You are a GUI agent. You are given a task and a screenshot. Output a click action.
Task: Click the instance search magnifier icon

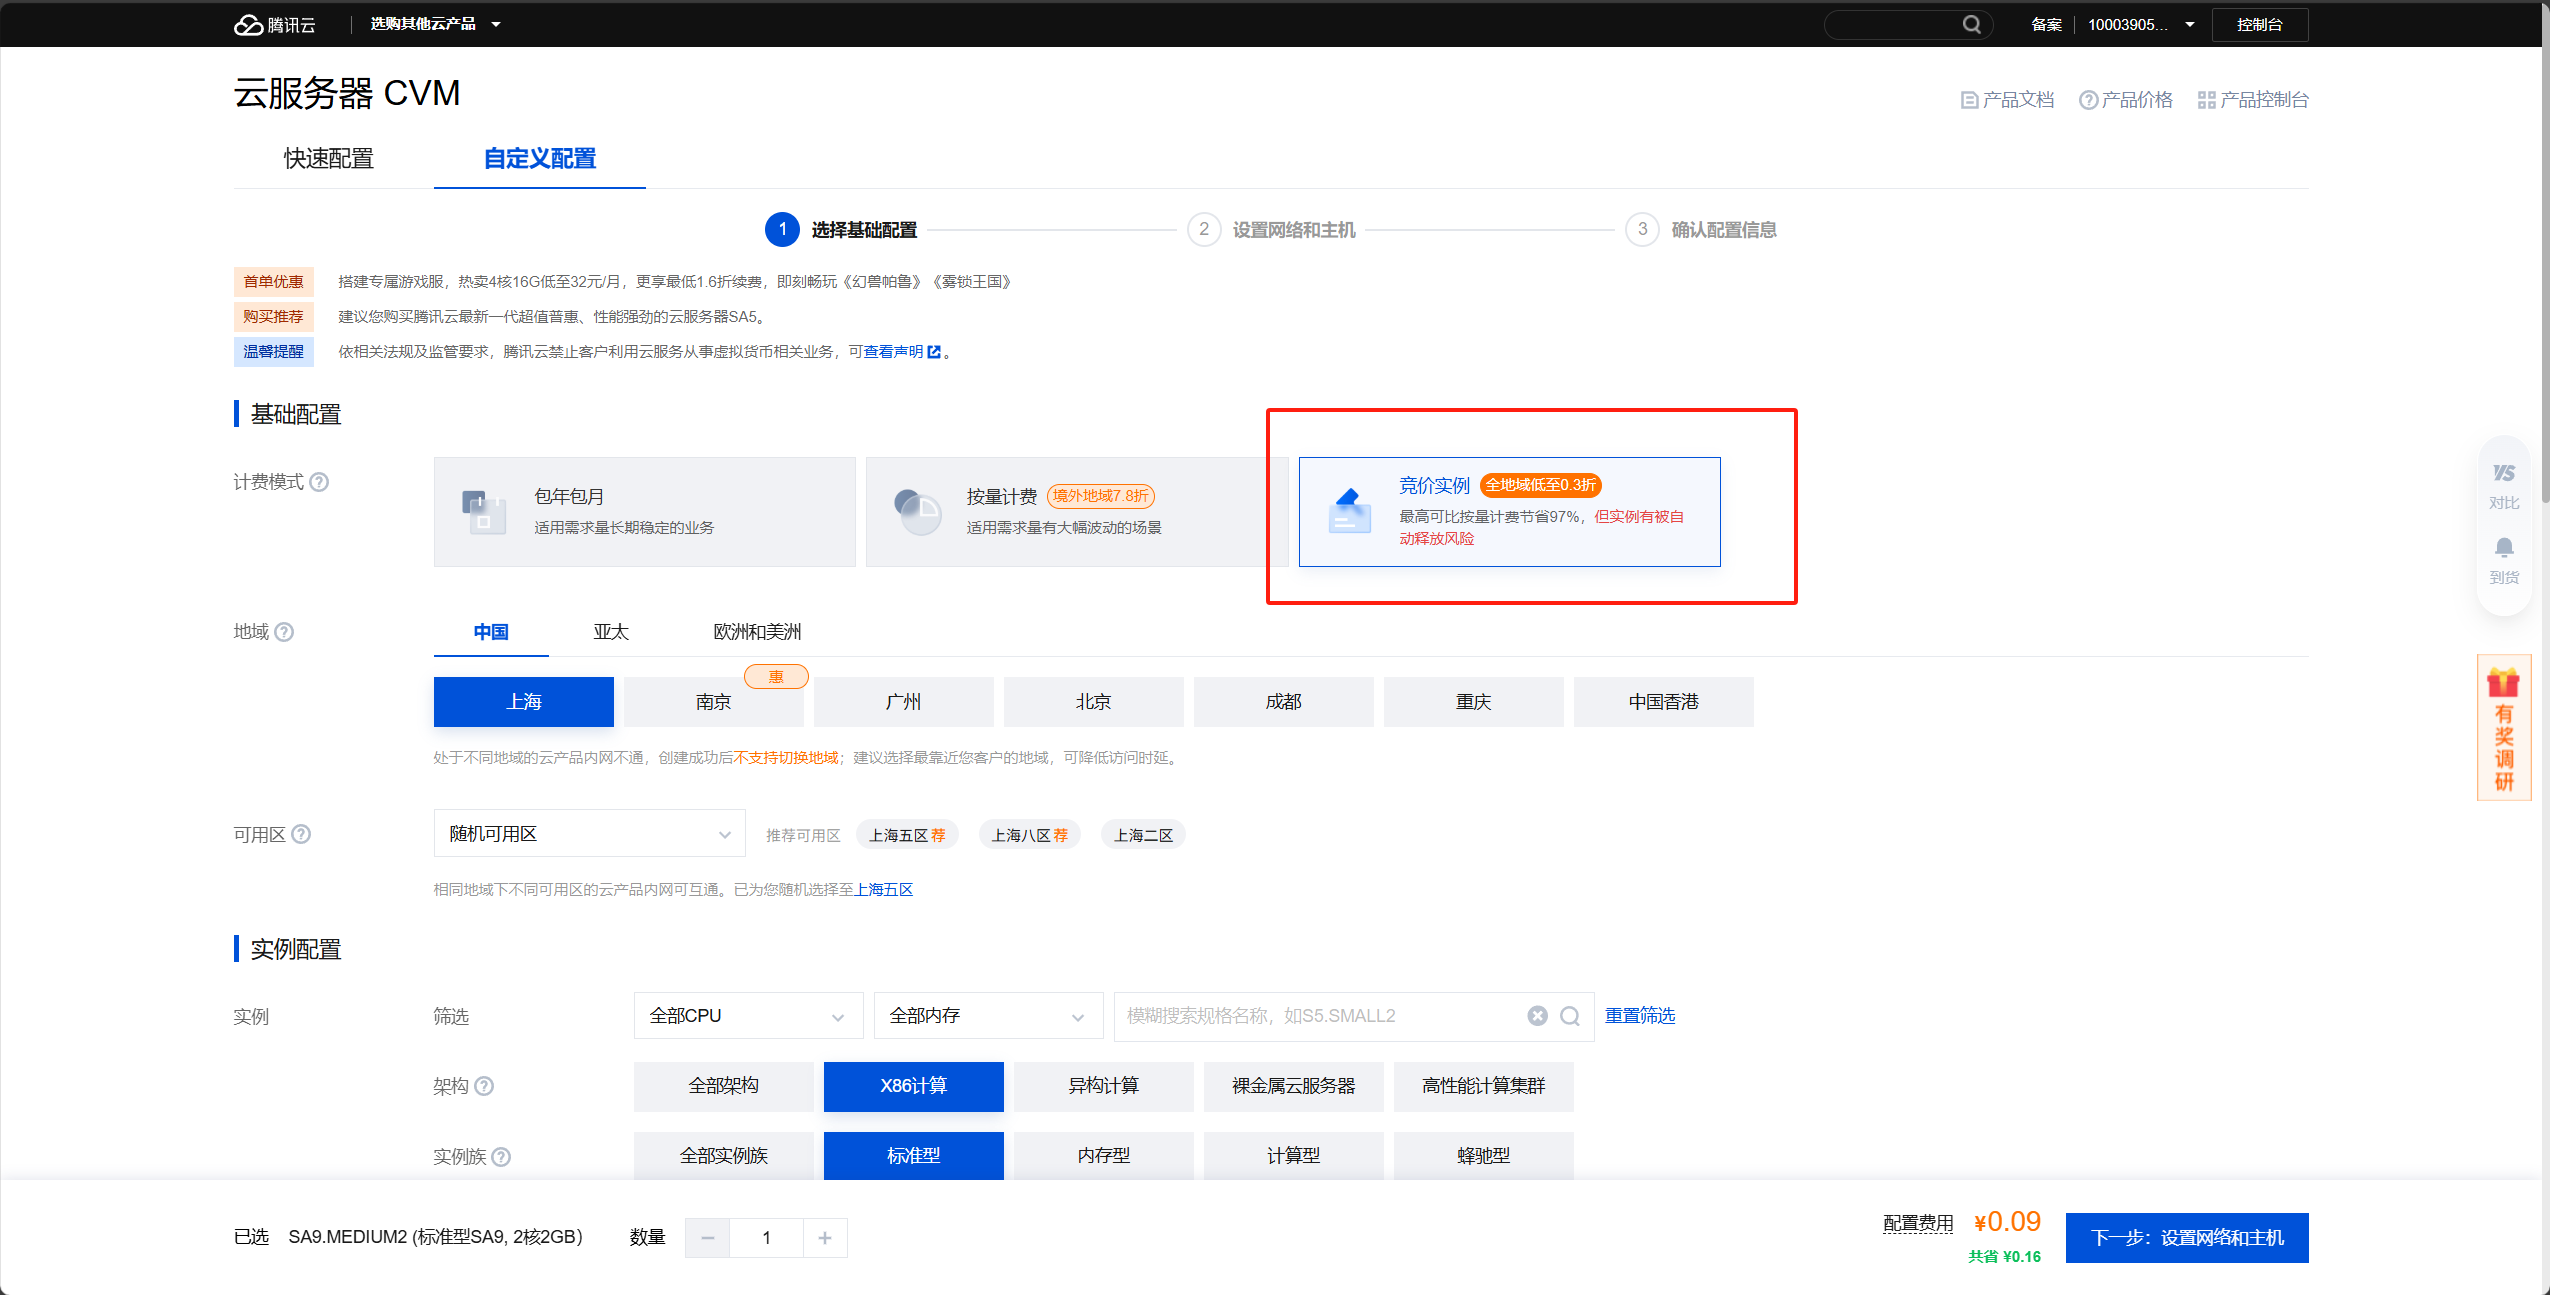pyautogui.click(x=1570, y=1016)
